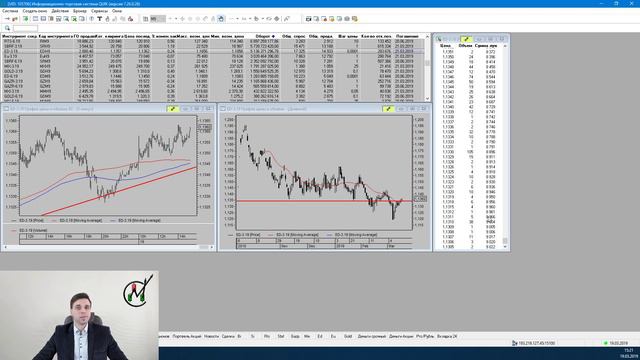Open the Действия menu

(x=60, y=11)
